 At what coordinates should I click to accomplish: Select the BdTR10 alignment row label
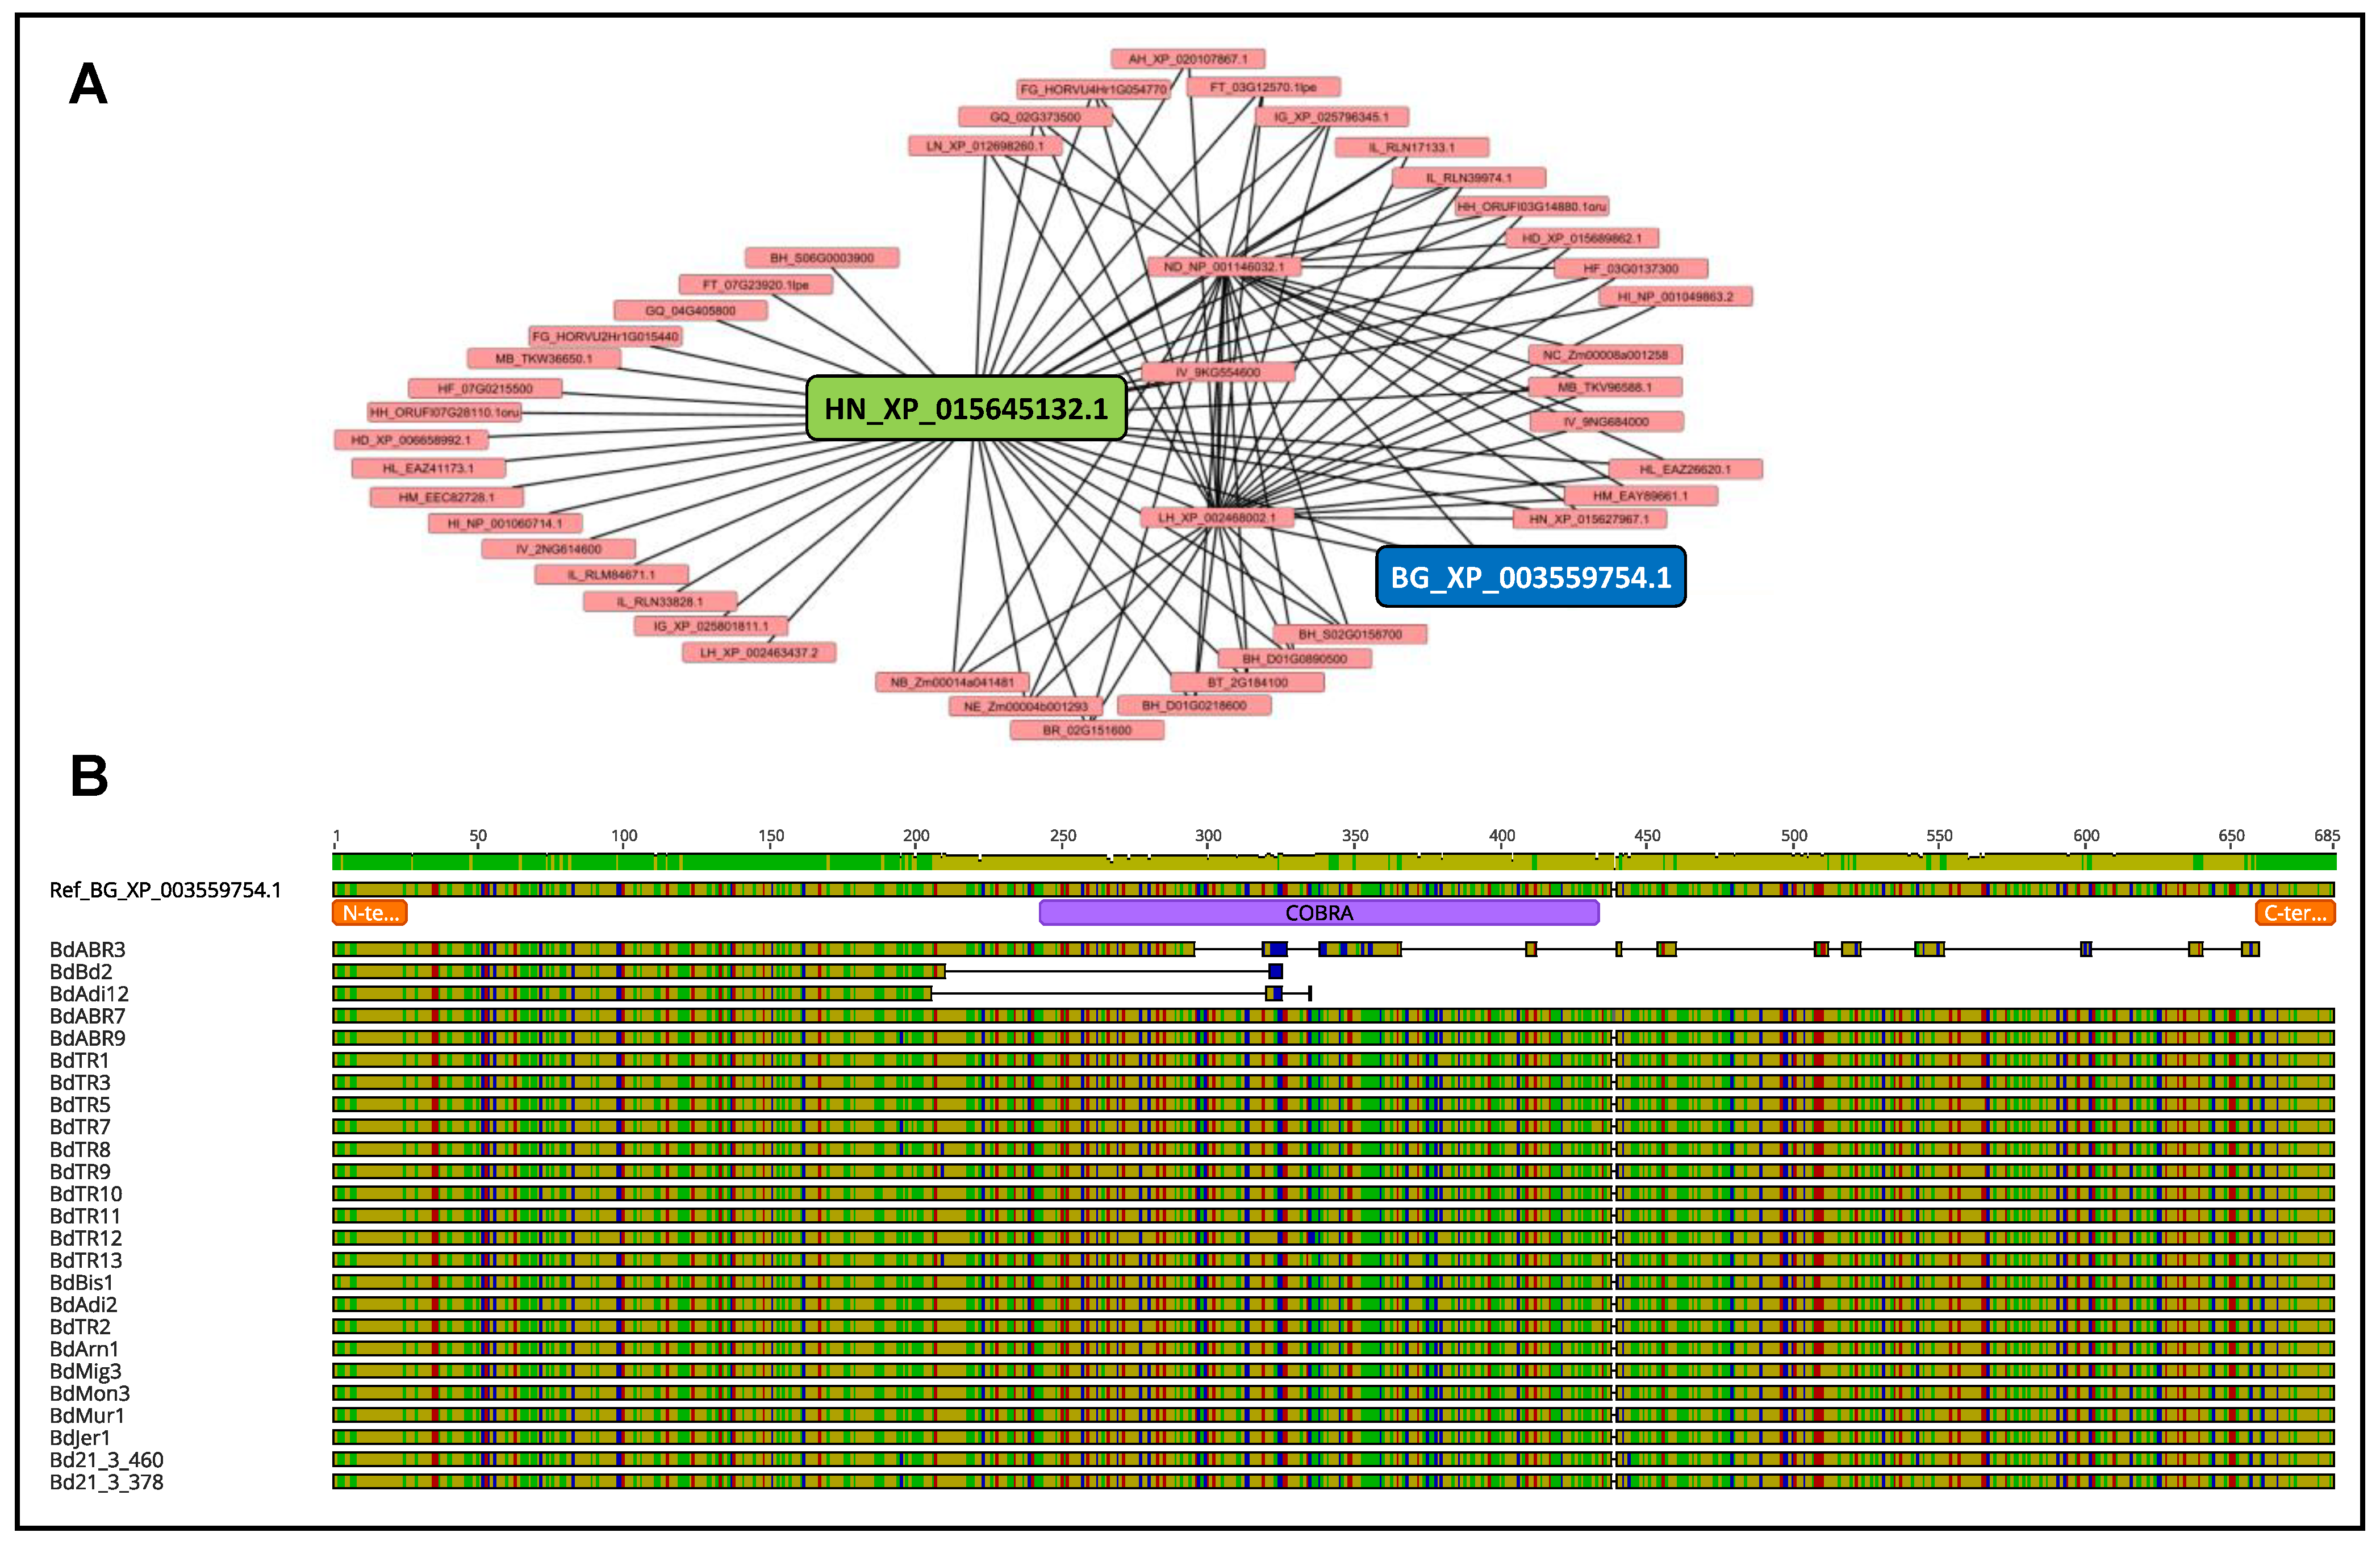click(86, 1194)
